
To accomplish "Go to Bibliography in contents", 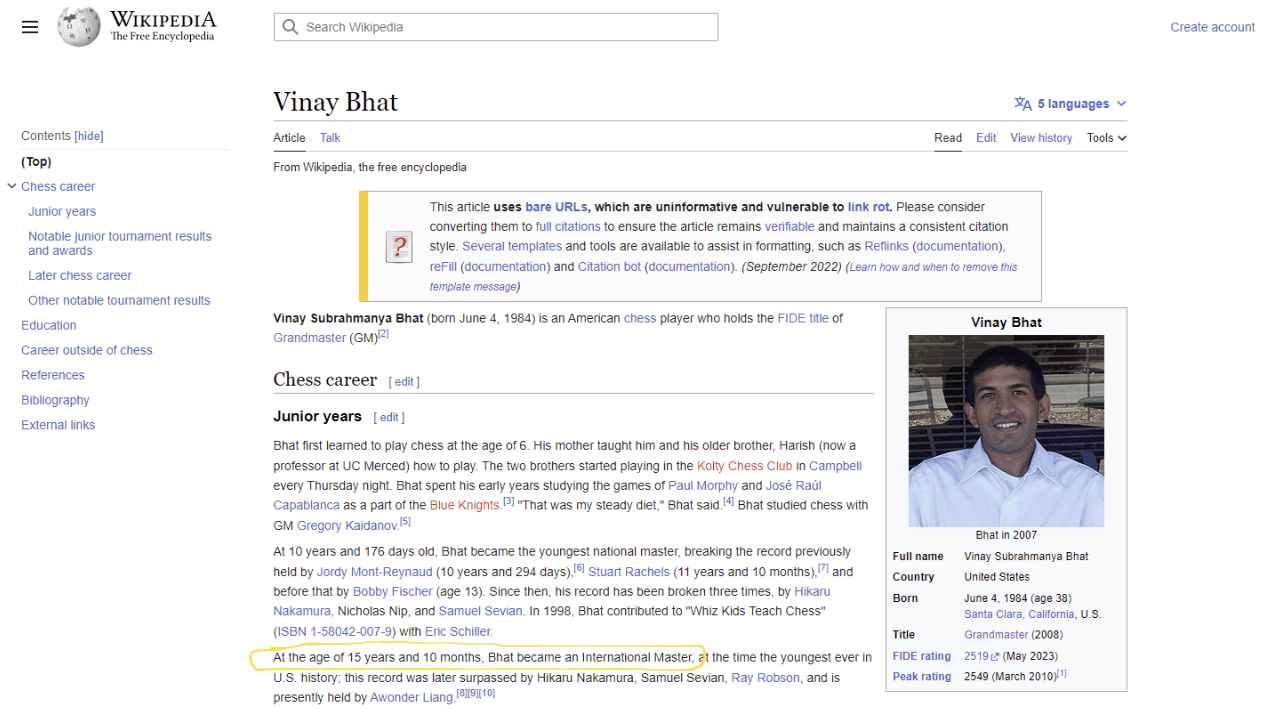I will coord(55,400).
